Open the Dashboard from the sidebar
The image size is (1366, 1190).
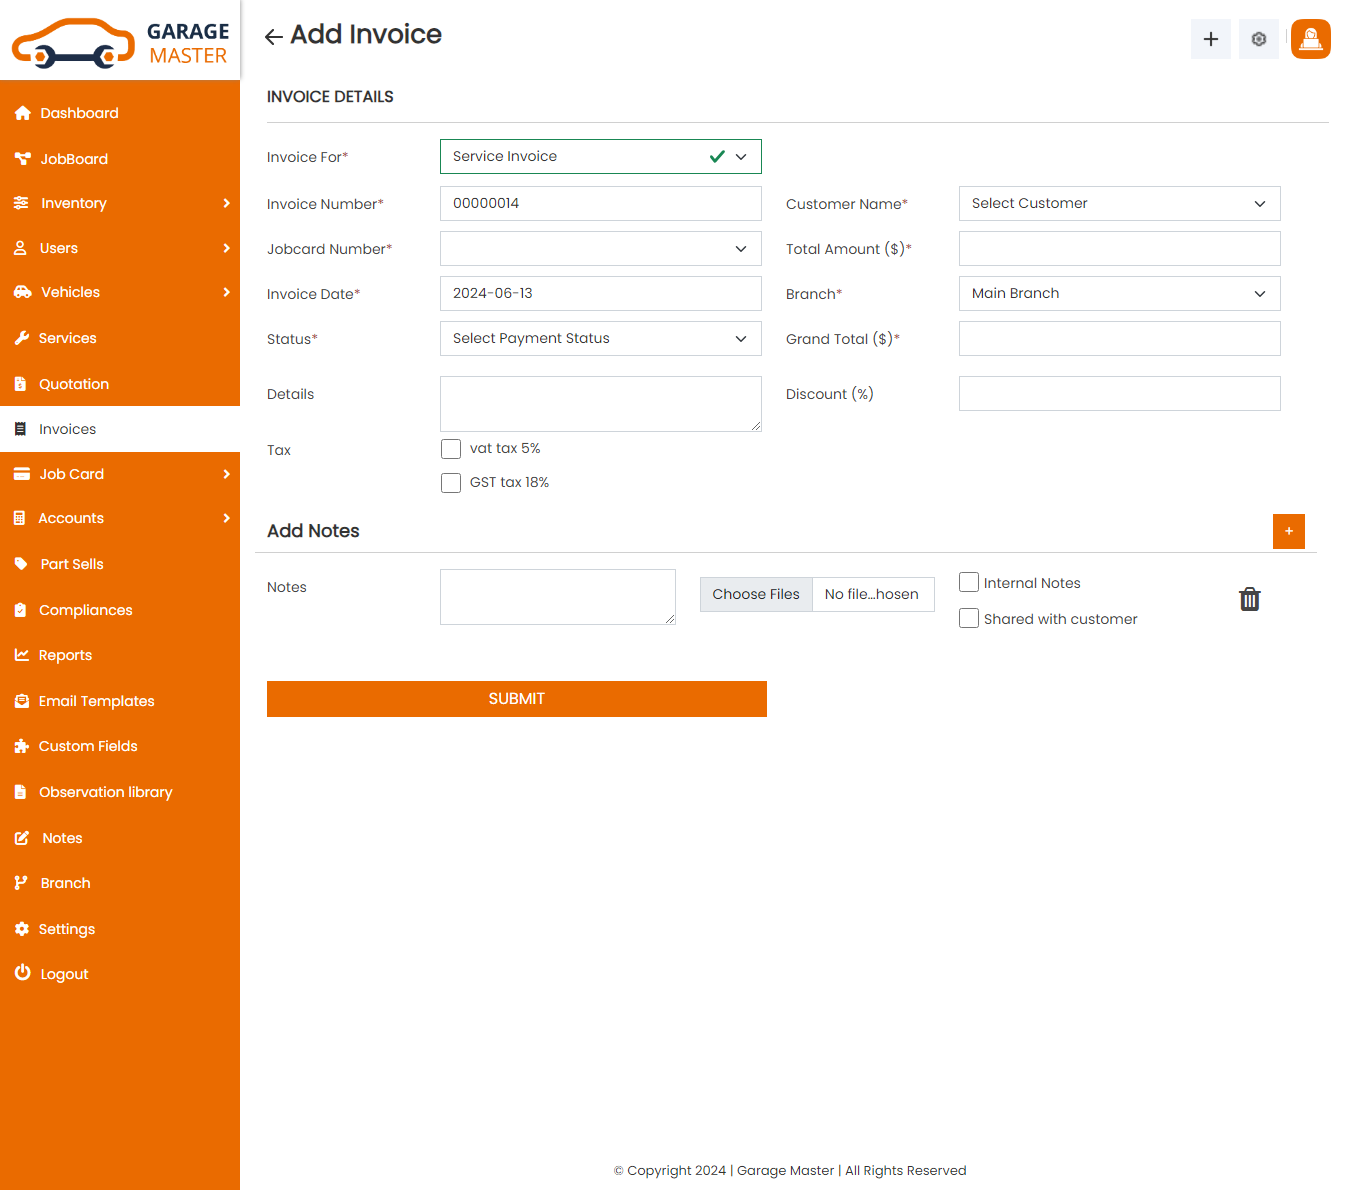coord(77,113)
